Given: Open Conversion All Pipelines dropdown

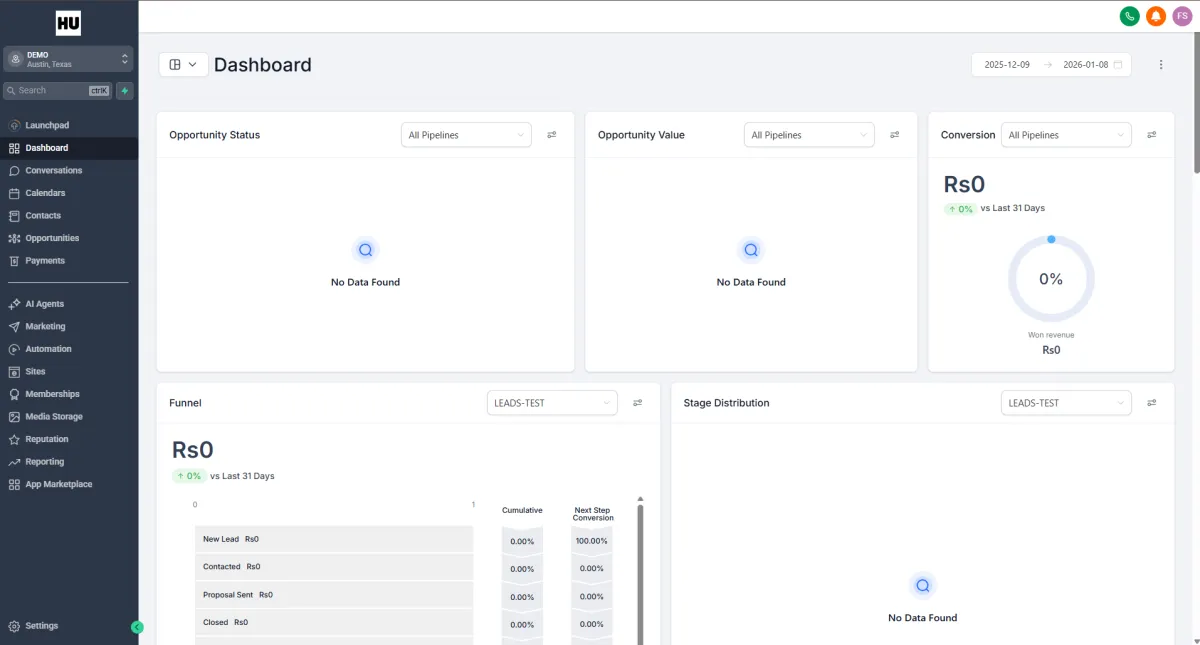Looking at the screenshot, I should (x=1066, y=135).
